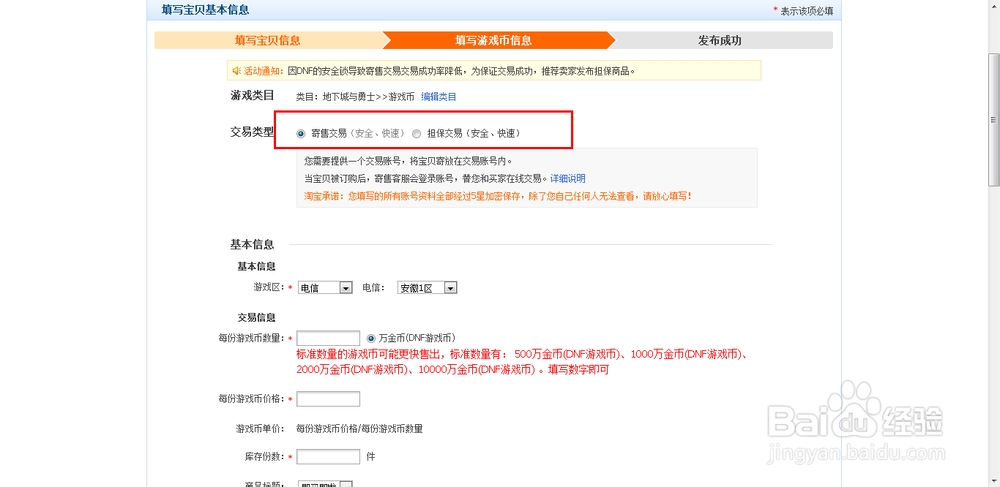1000x487 pixels.
Task: Click the 发布成功 step tab
Action: pyautogui.click(x=720, y=41)
